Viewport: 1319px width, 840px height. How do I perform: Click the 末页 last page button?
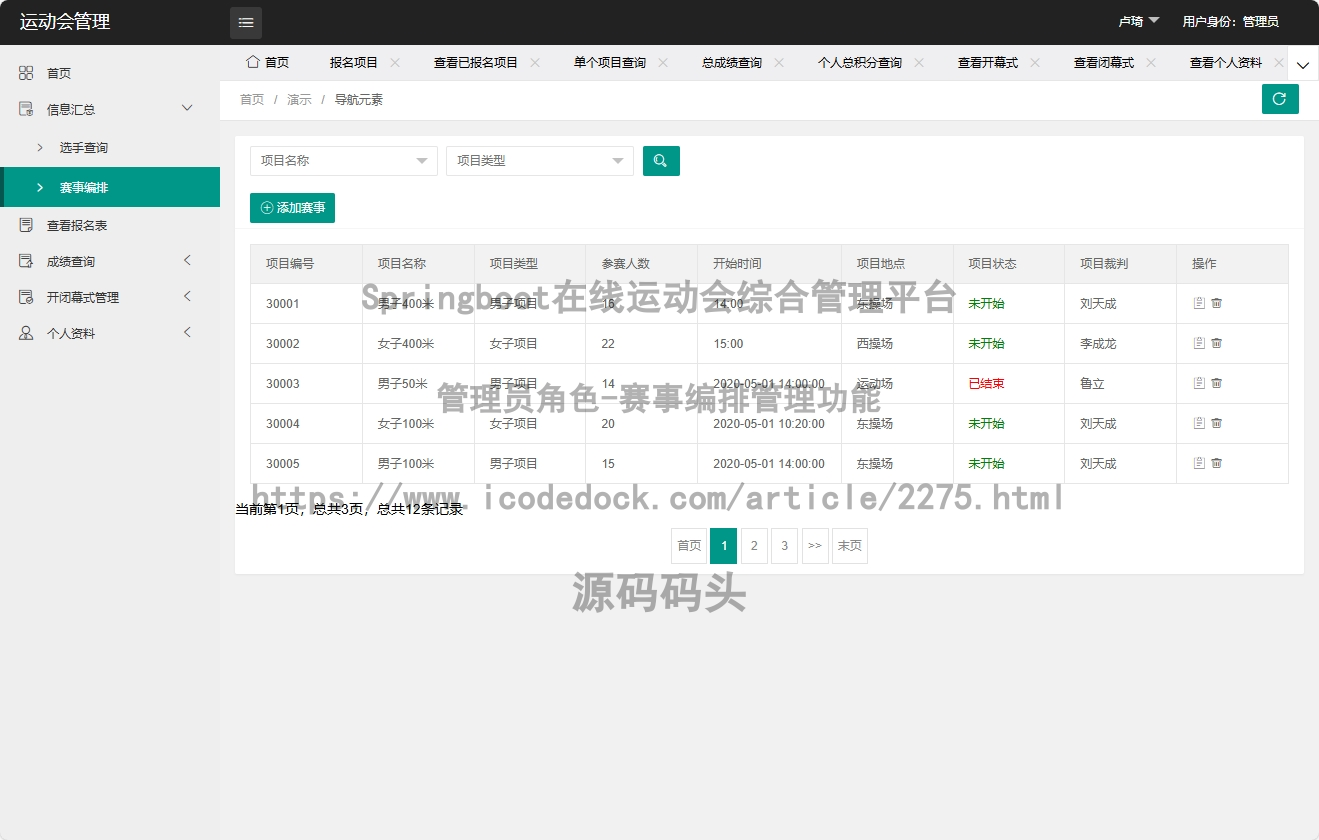(x=850, y=546)
